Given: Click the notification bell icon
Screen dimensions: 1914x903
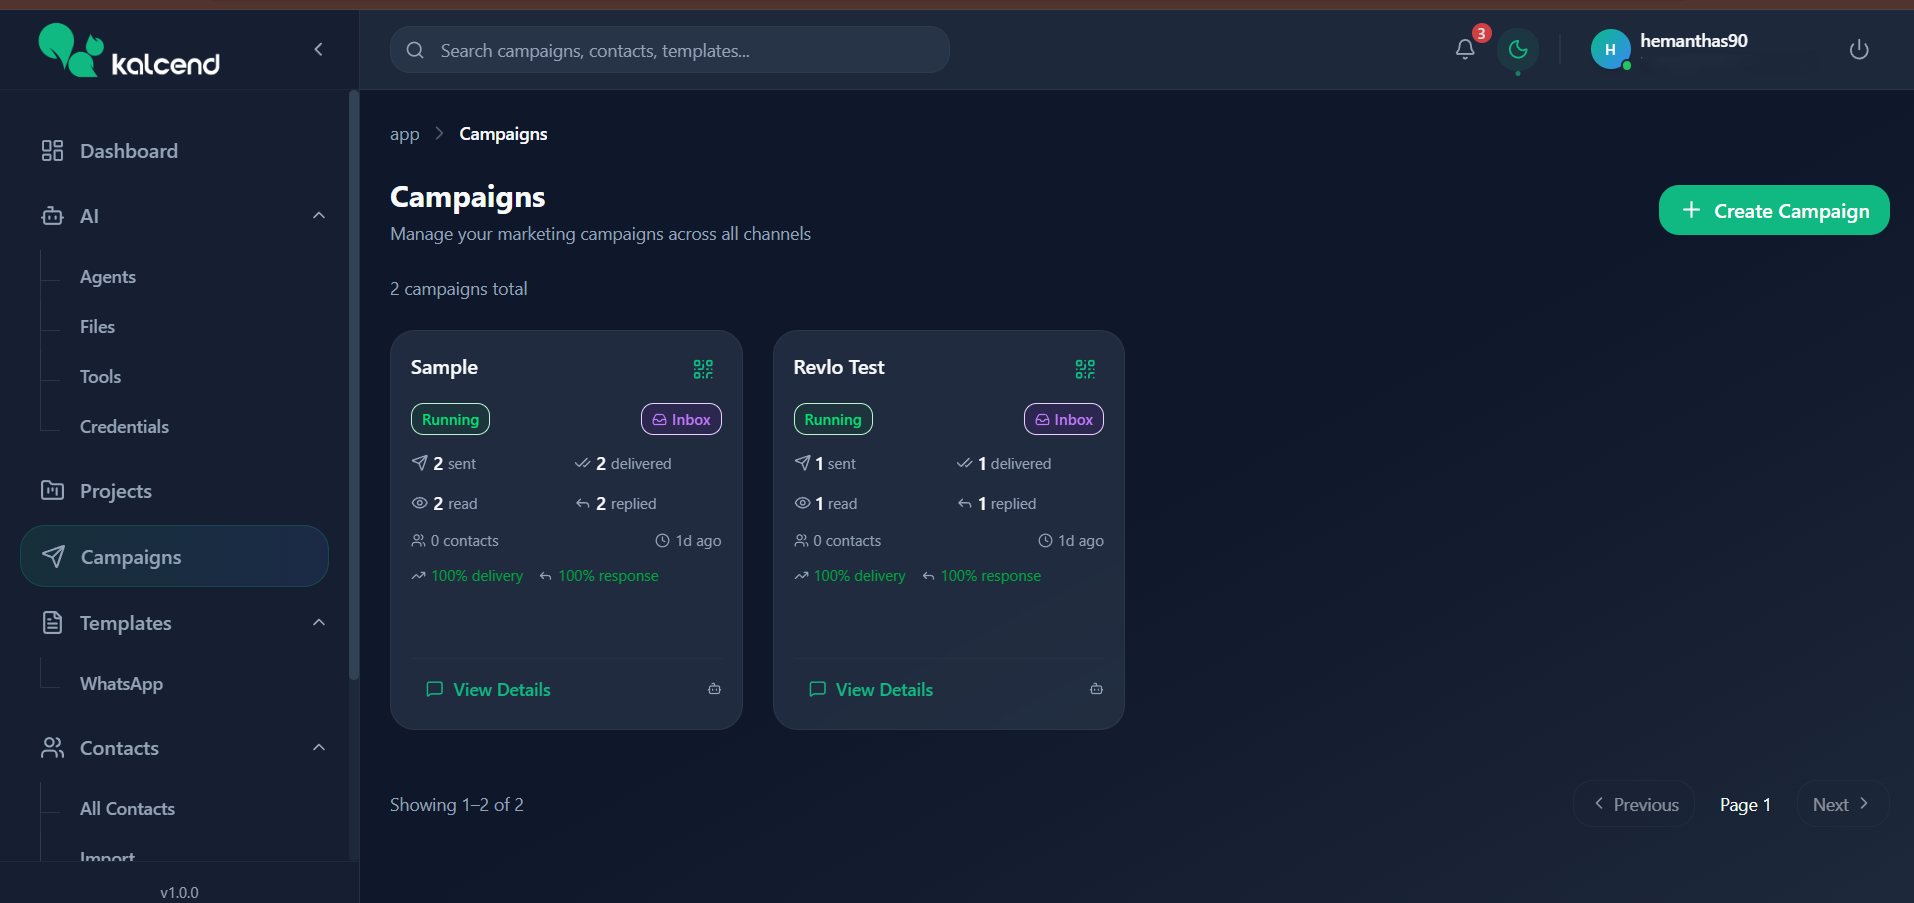Looking at the screenshot, I should tap(1465, 49).
